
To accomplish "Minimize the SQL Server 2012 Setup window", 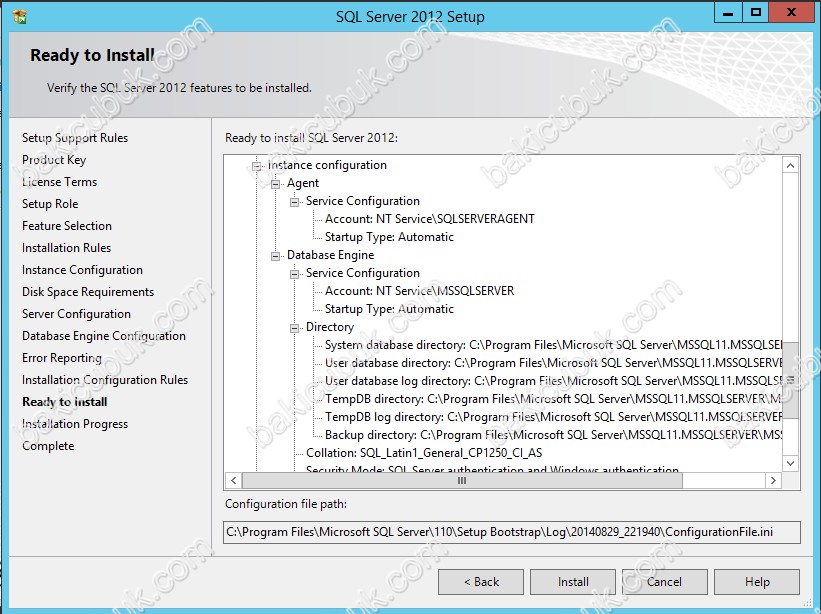I will pos(728,13).
